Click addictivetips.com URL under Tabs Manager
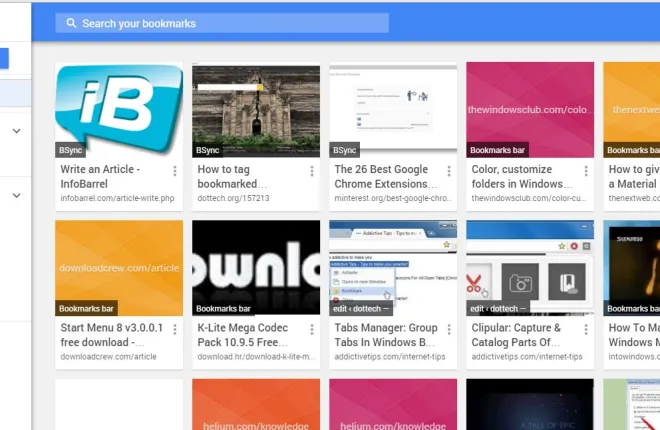Screen dimensions: 660x430 coord(390,356)
